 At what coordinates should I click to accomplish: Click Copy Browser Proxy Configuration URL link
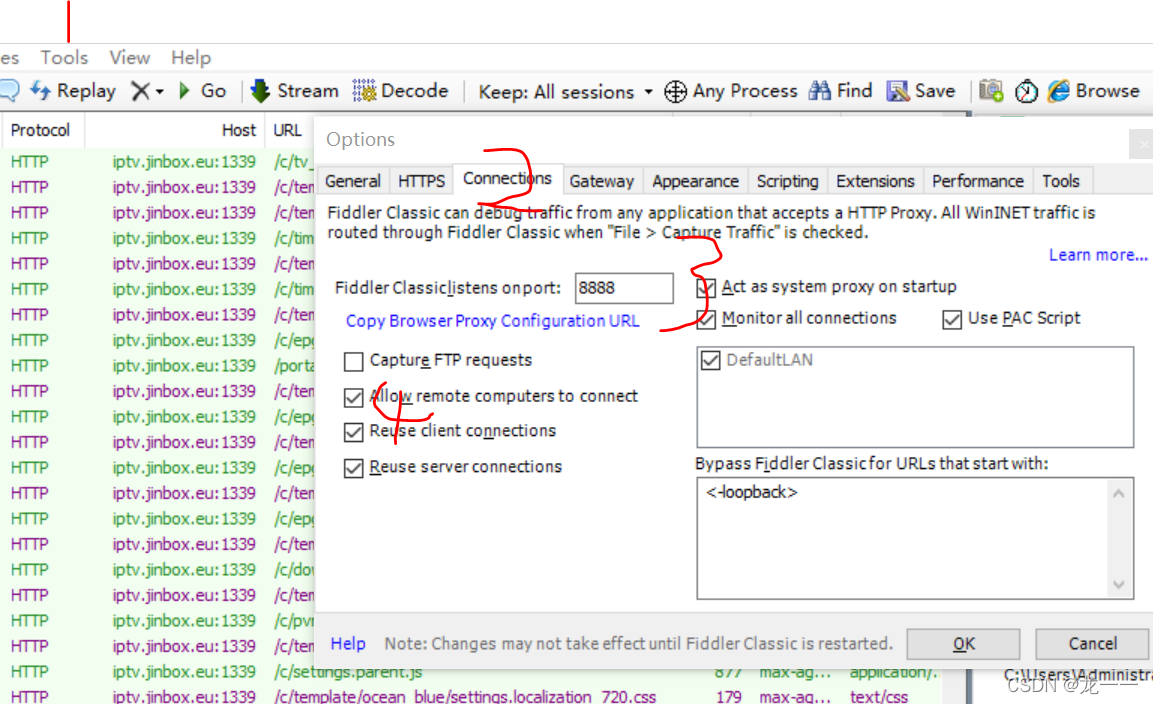pyautogui.click(x=493, y=321)
